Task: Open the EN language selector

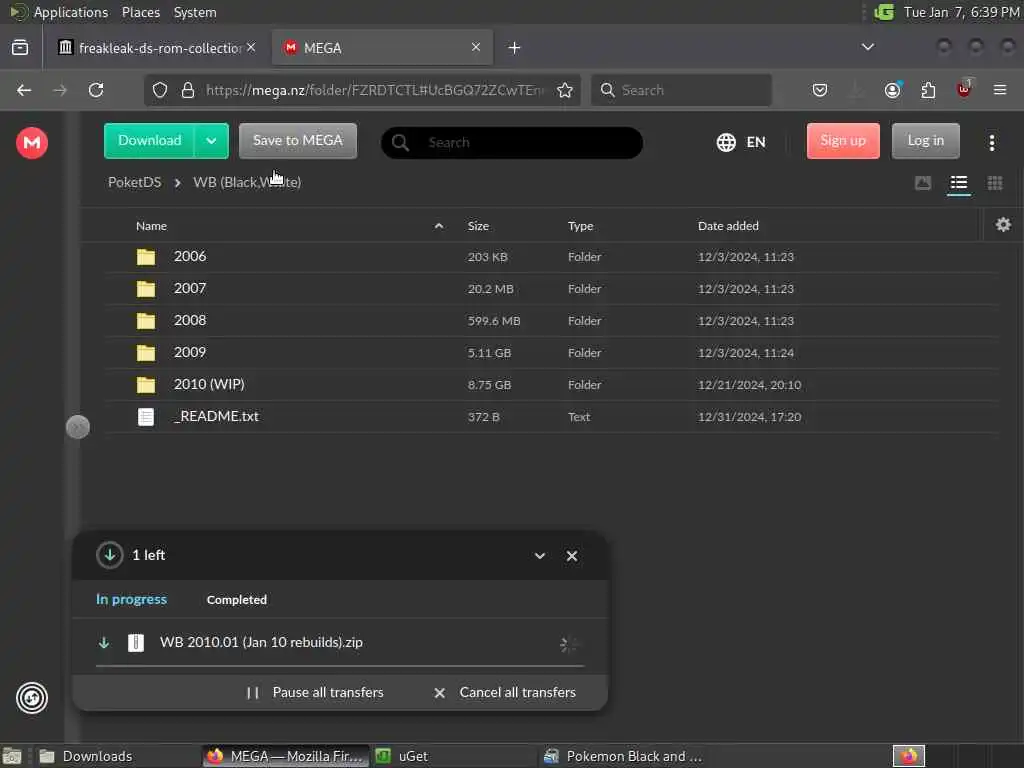Action: 741,142
